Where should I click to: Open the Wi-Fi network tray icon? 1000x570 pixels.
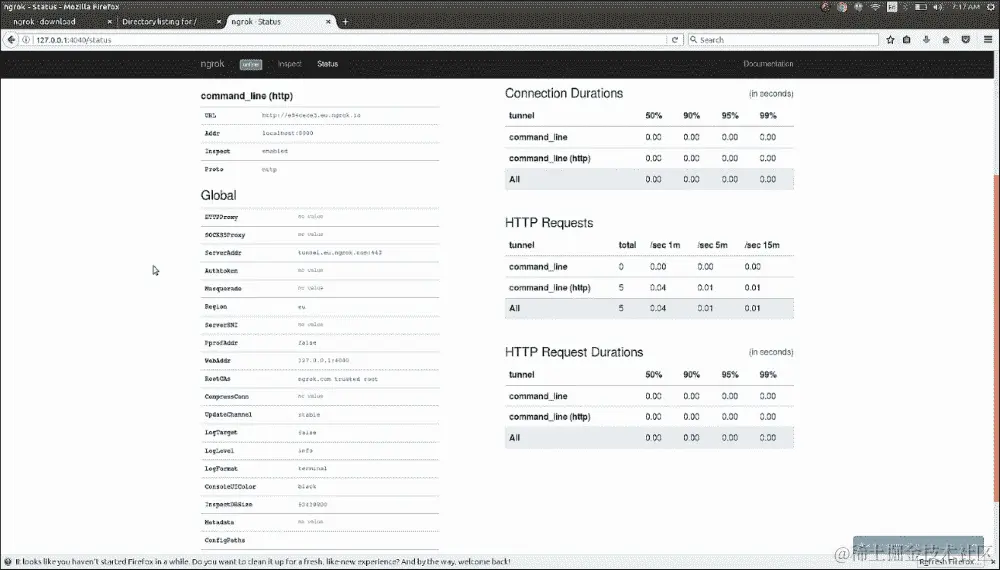click(x=875, y=7)
